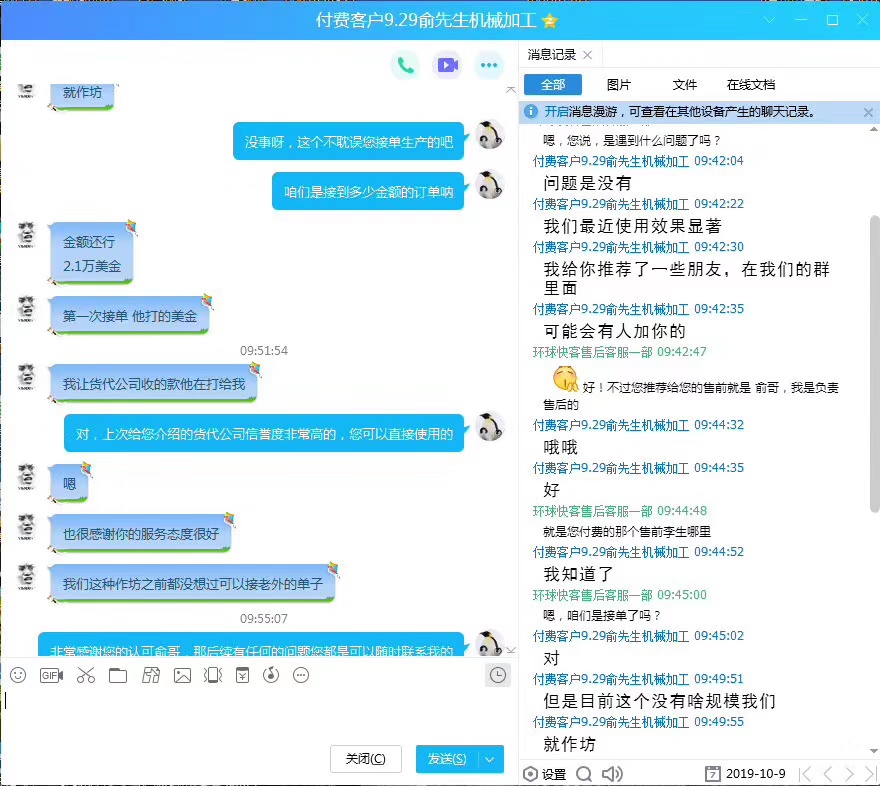Switch to the 图片 tab
The image size is (880, 786).
(x=619, y=85)
